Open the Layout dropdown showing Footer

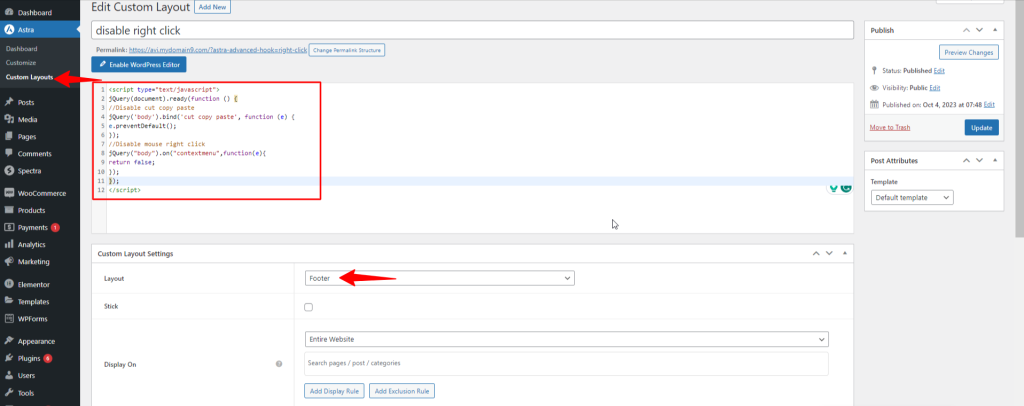tap(440, 278)
